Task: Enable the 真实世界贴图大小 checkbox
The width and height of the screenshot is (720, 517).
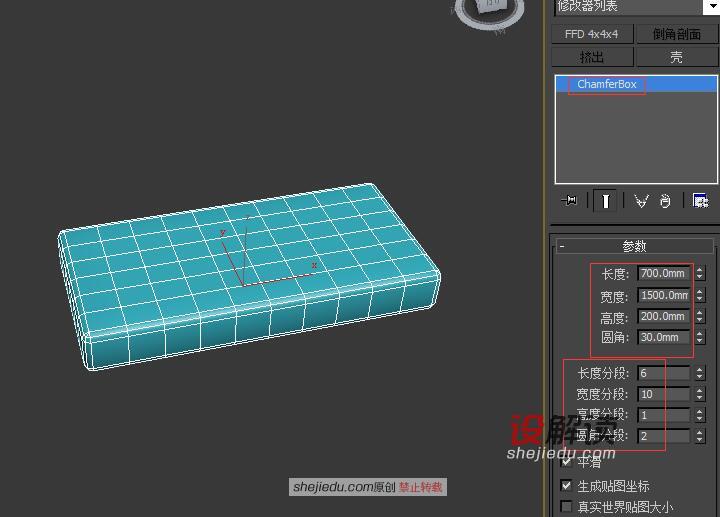Action: click(566, 506)
